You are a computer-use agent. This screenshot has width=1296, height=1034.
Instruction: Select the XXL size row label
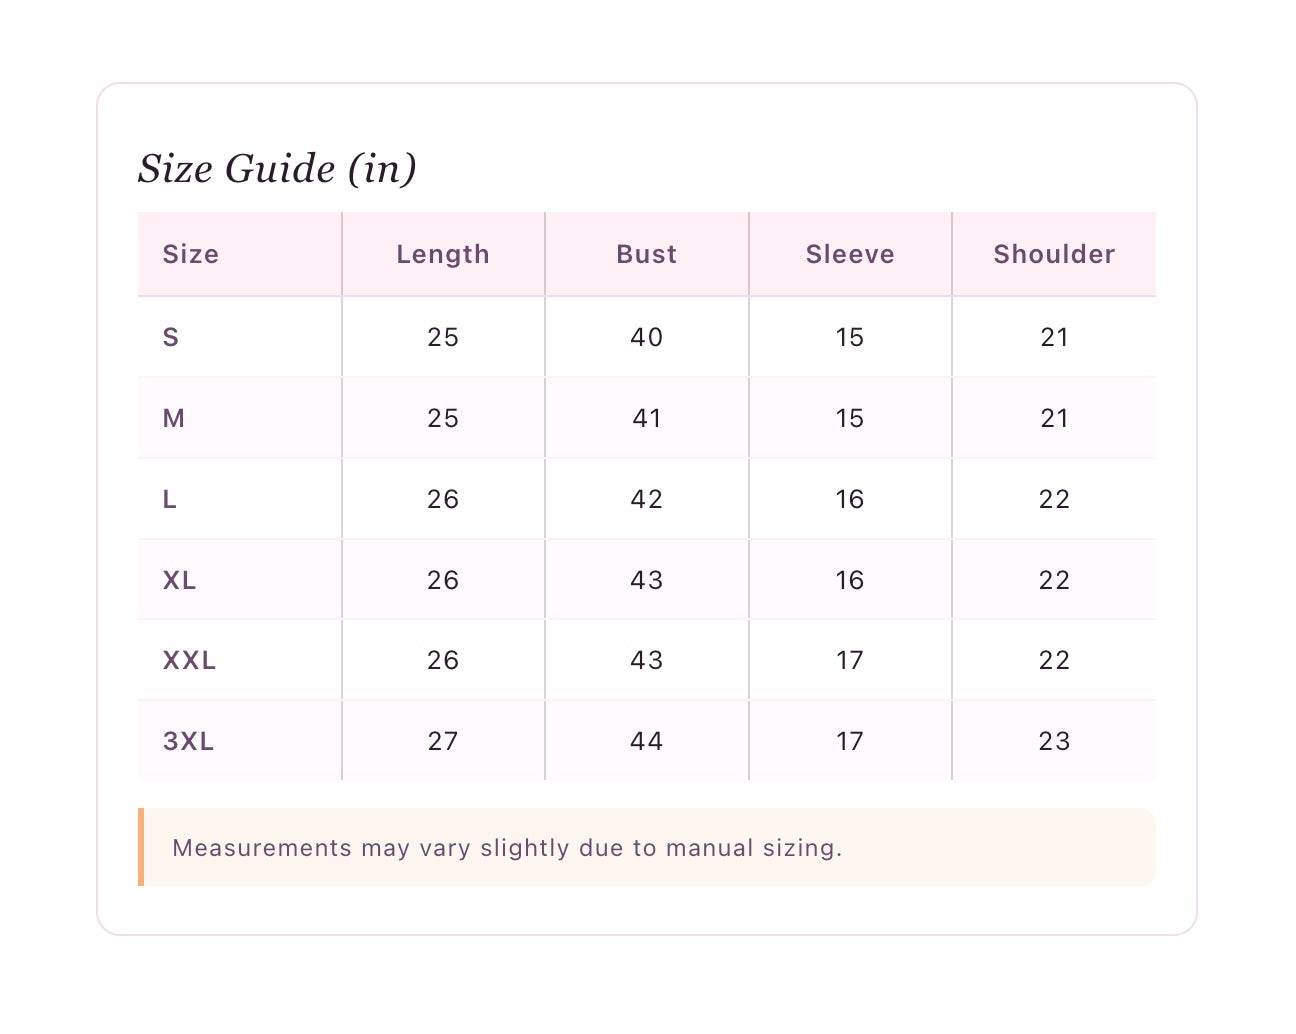(189, 660)
